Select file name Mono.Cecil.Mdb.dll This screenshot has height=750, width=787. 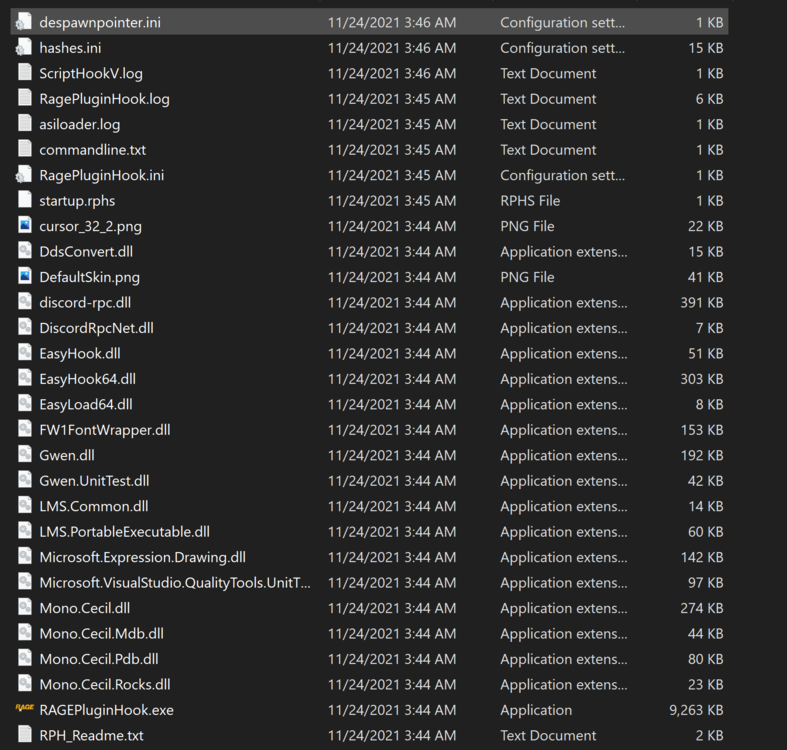tap(101, 634)
